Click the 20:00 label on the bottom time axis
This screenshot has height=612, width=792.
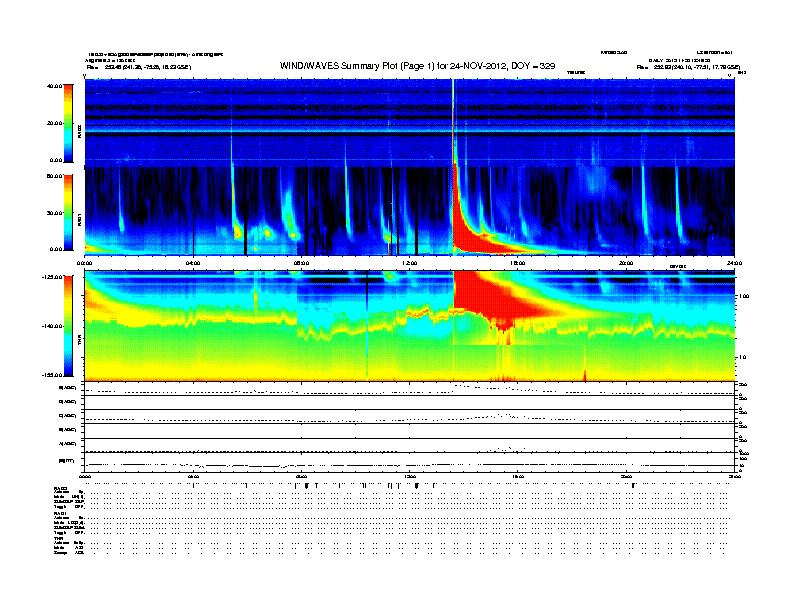pos(626,476)
